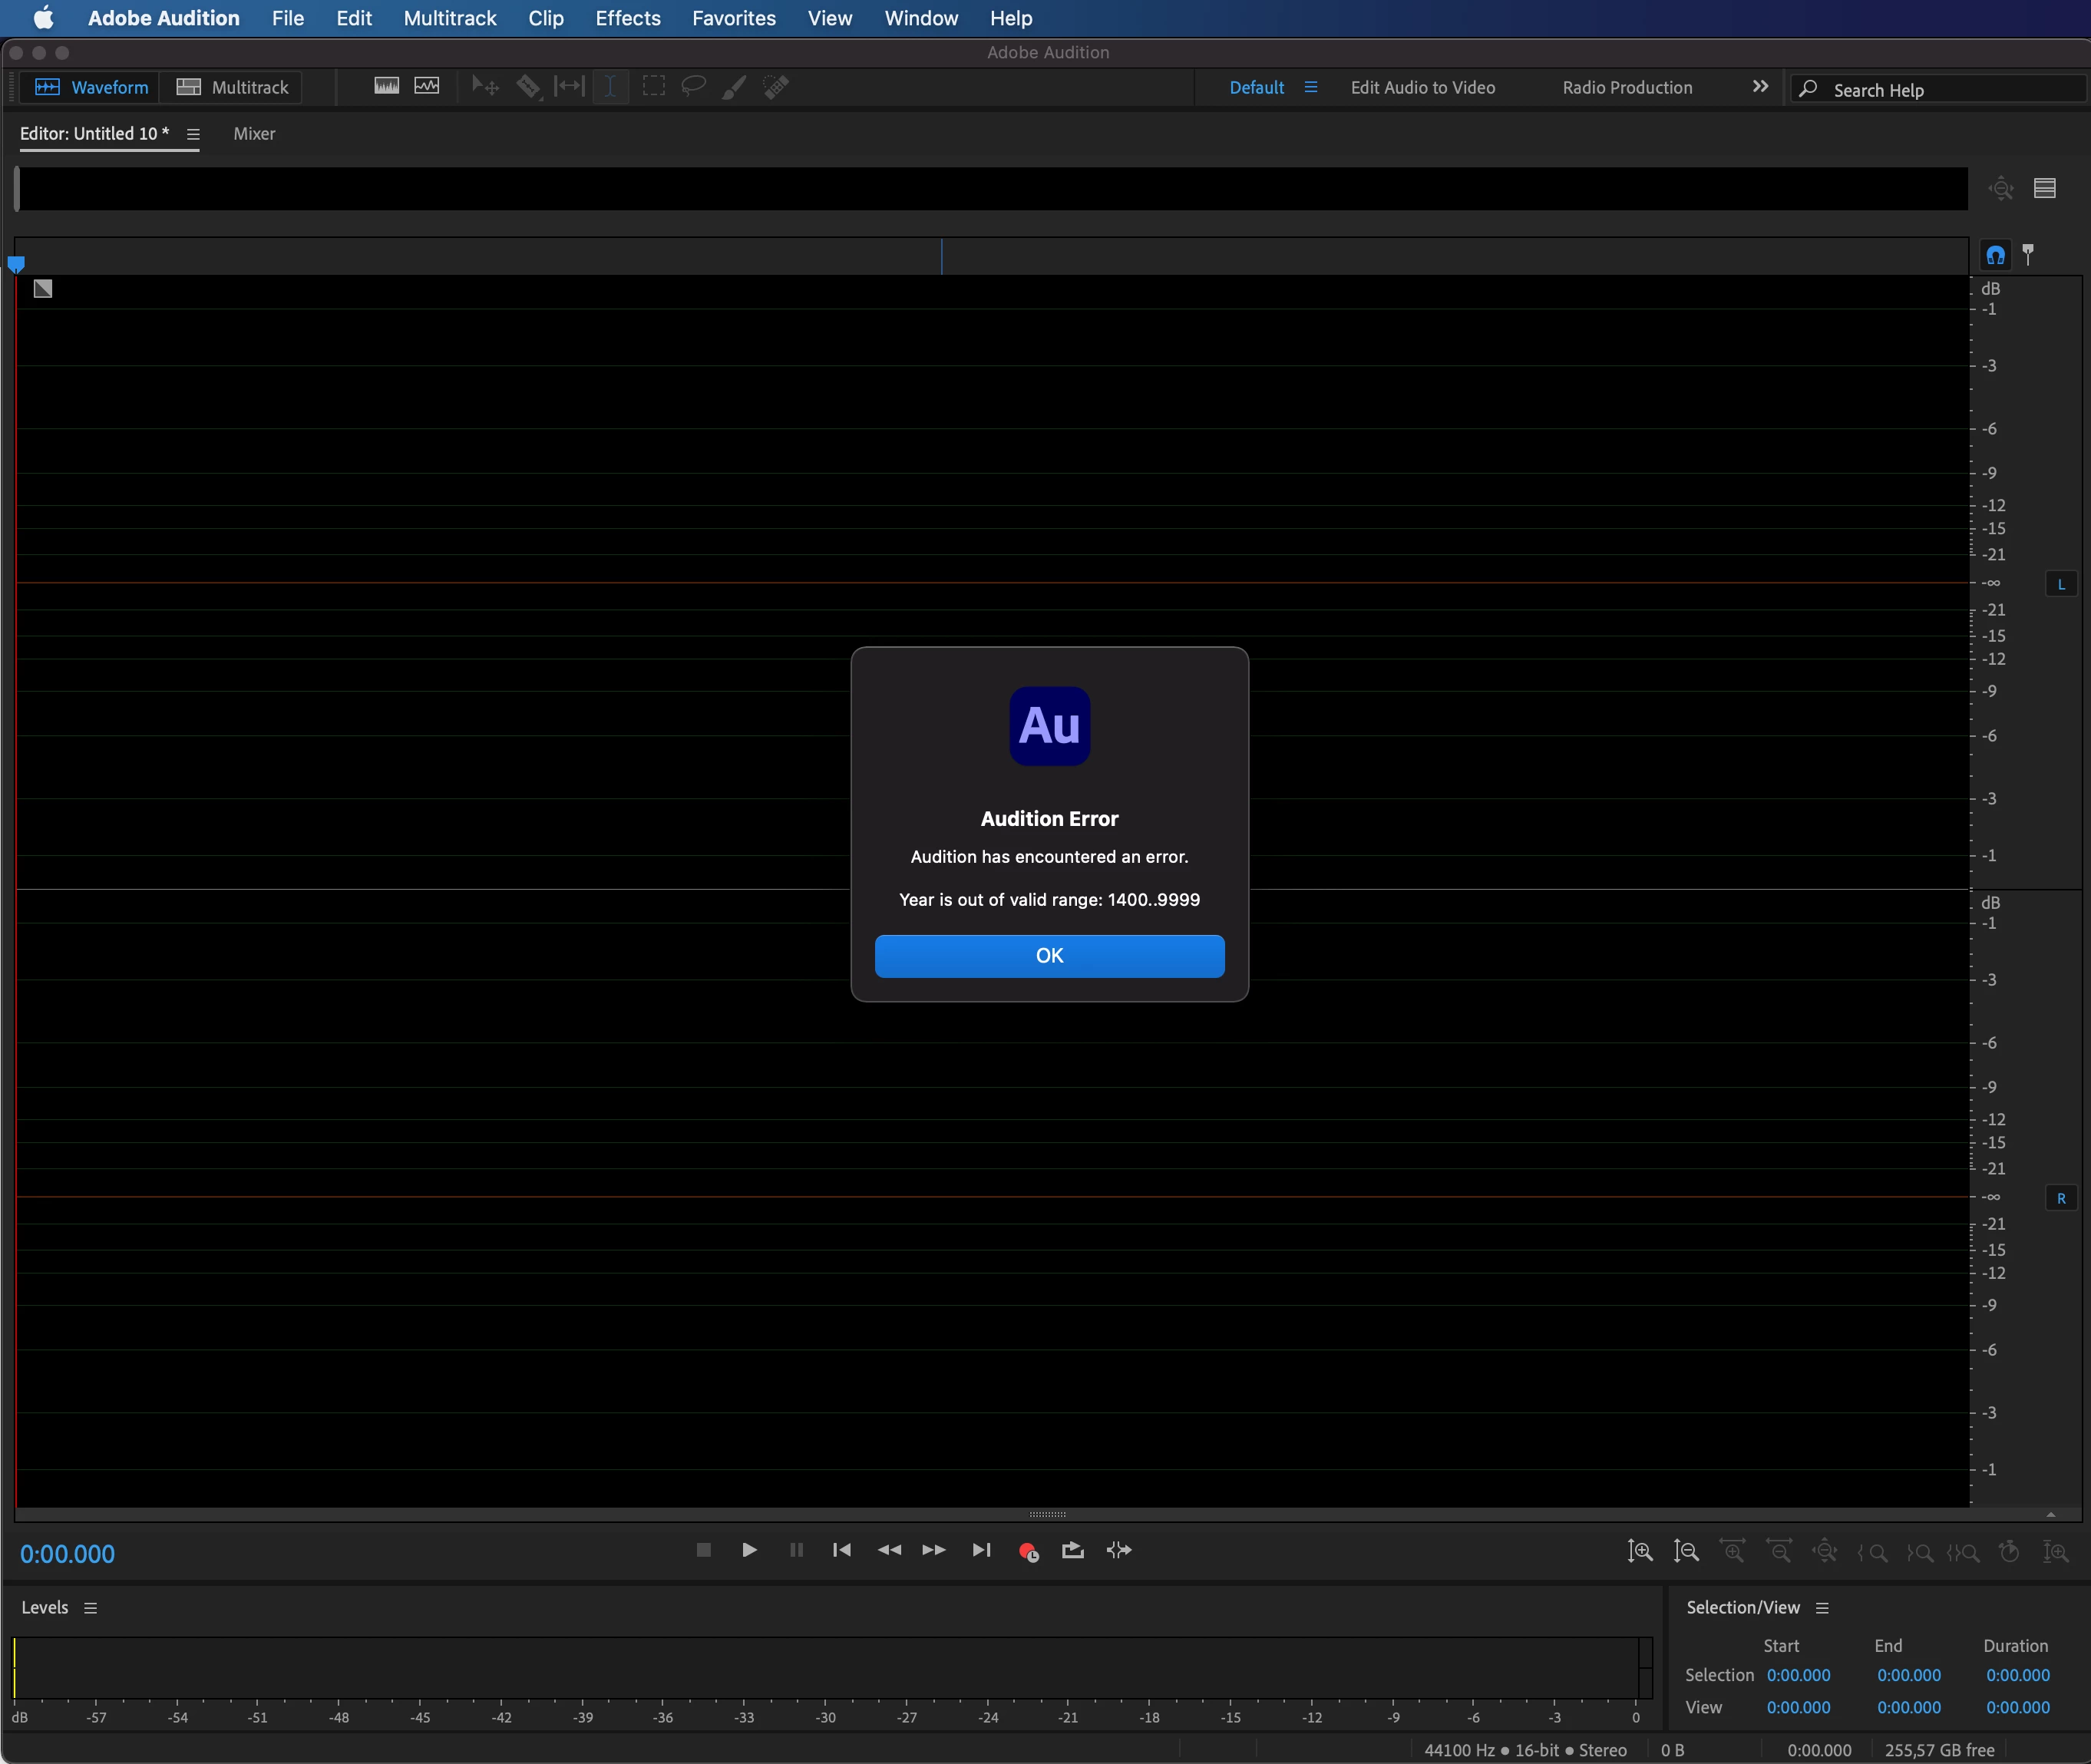This screenshot has width=2091, height=1764.
Task: Toggle the left channel L enable button
Action: [2060, 584]
